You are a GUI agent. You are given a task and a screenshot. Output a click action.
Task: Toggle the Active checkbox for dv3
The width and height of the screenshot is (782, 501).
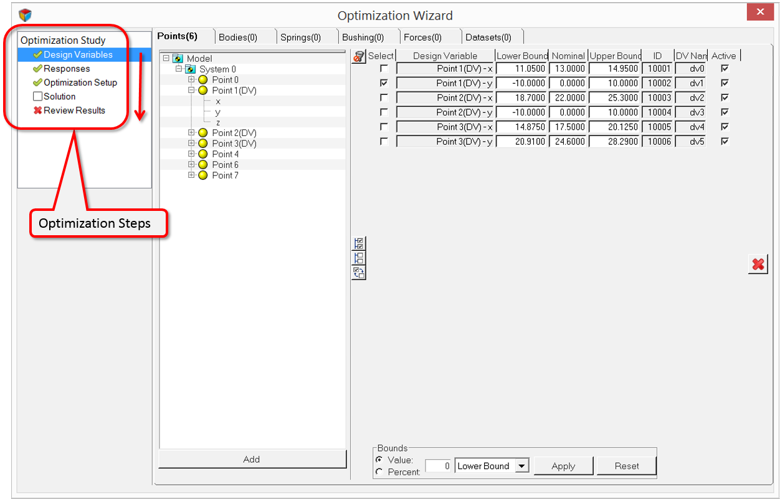[725, 112]
